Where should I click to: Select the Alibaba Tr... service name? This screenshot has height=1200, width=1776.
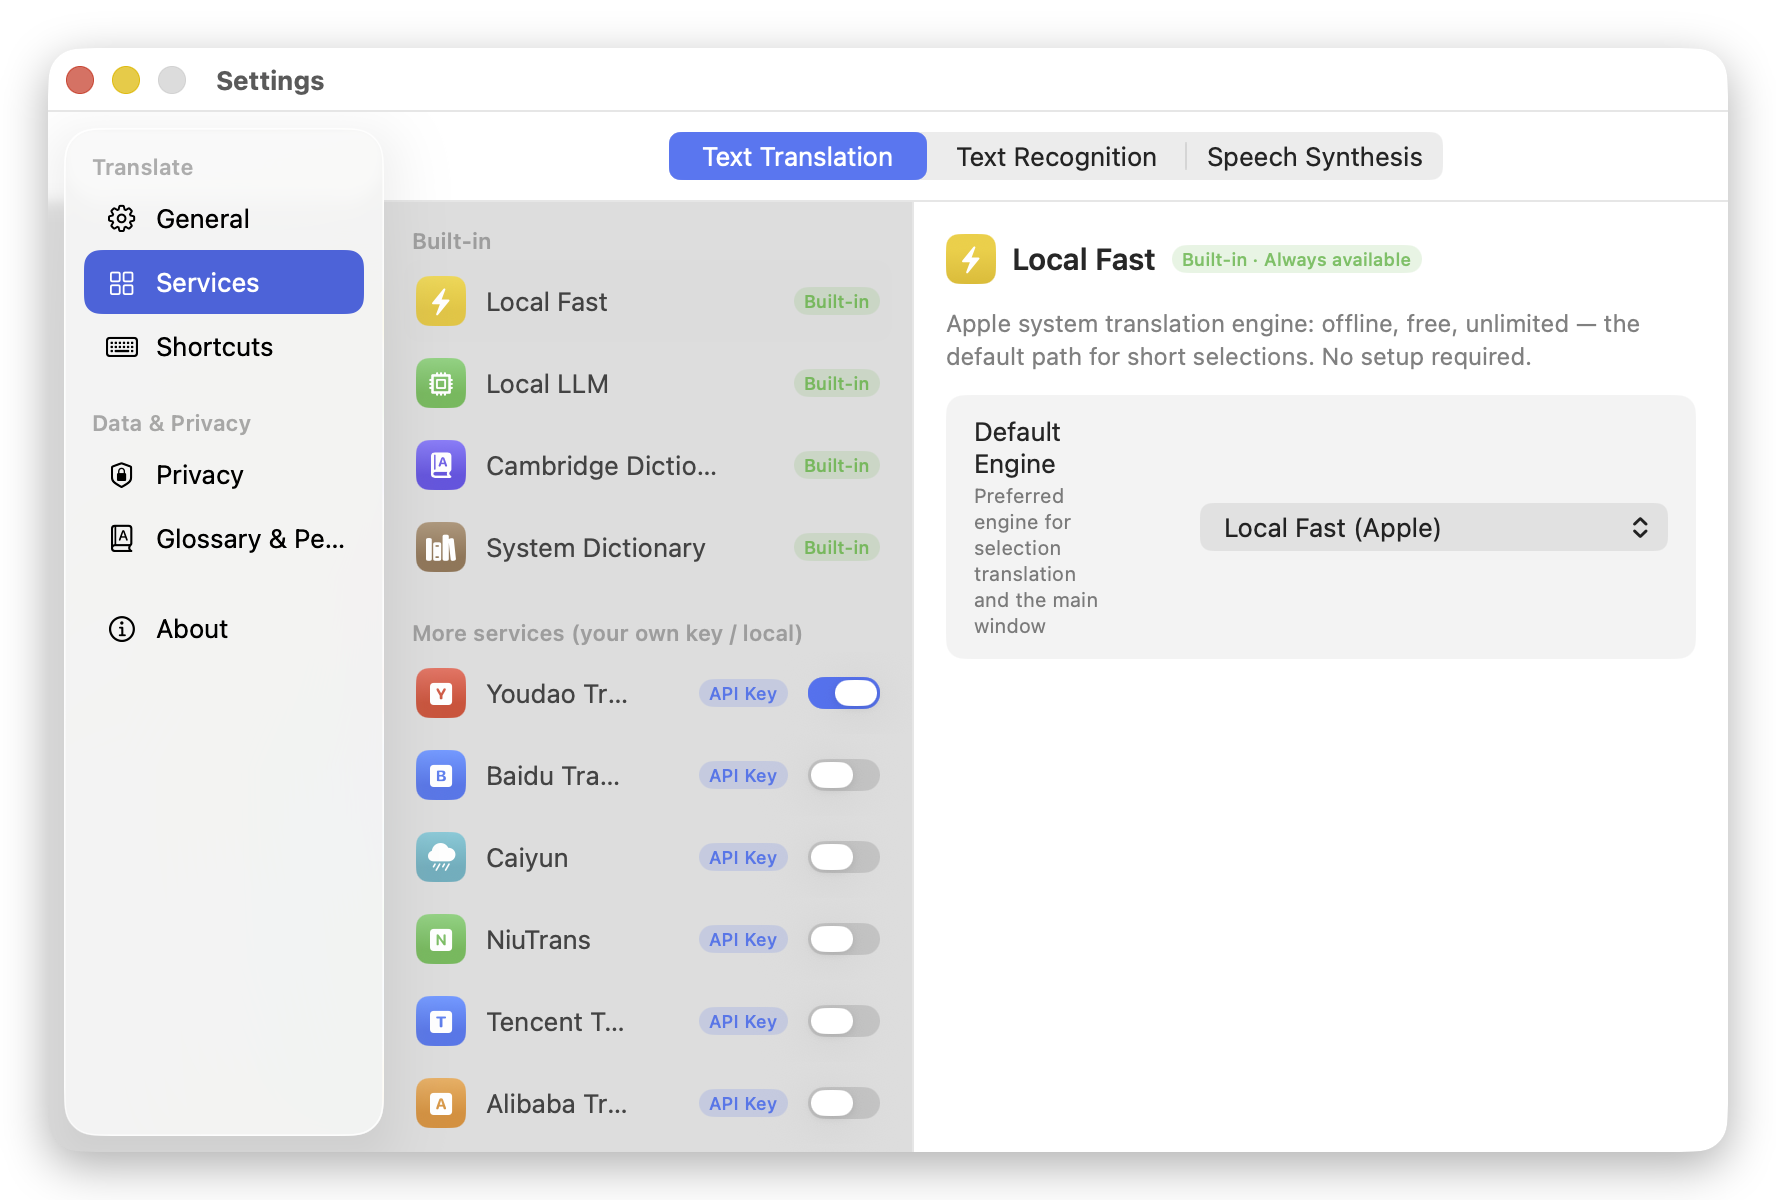click(x=557, y=1104)
